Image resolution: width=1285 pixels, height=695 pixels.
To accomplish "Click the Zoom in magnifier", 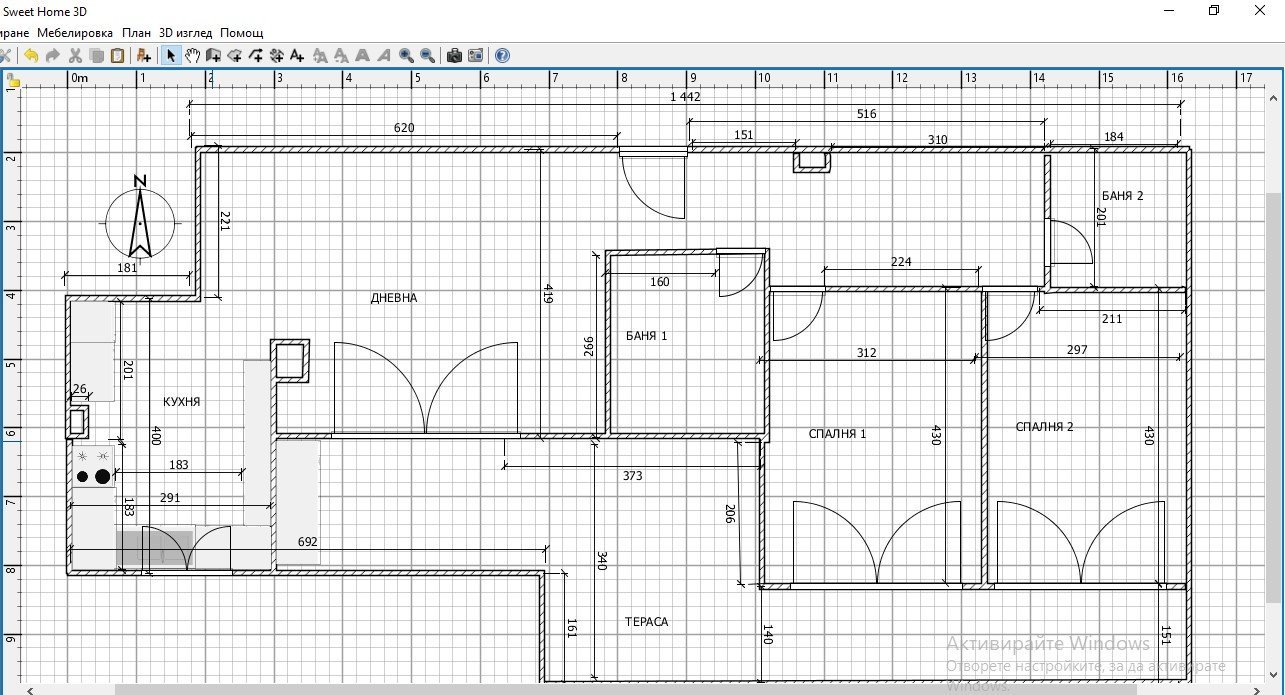I will point(407,56).
